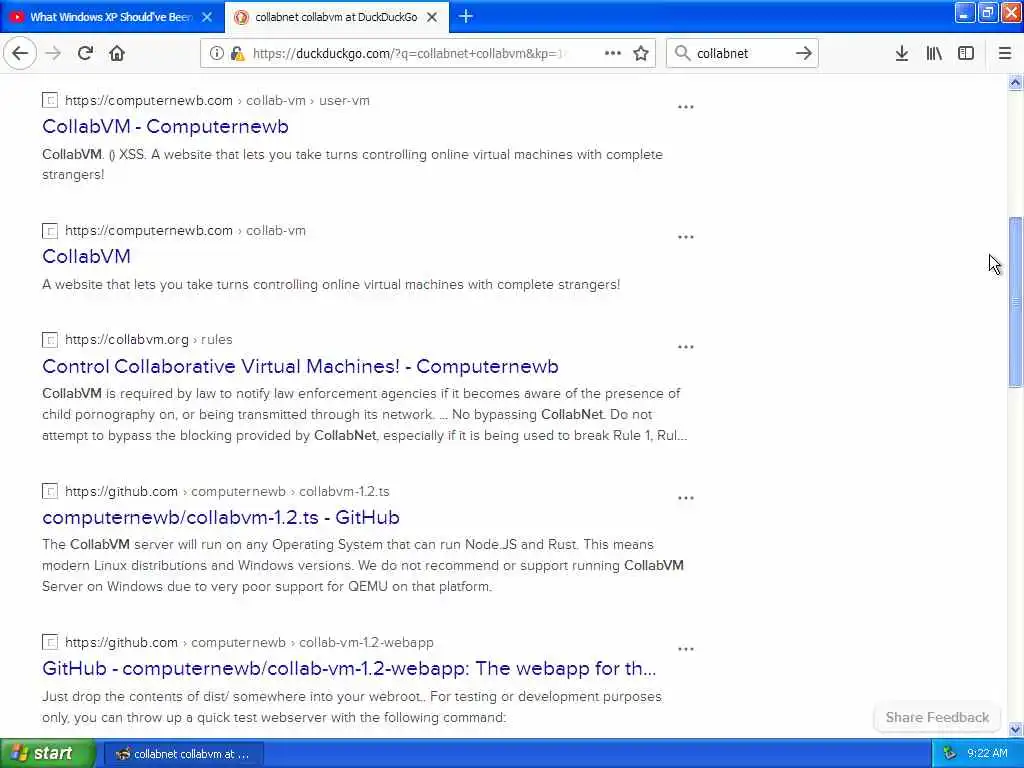Screen dimensions: 1024x768
Task: Click the 9:22 AM taskbar clock
Action: tap(987, 754)
